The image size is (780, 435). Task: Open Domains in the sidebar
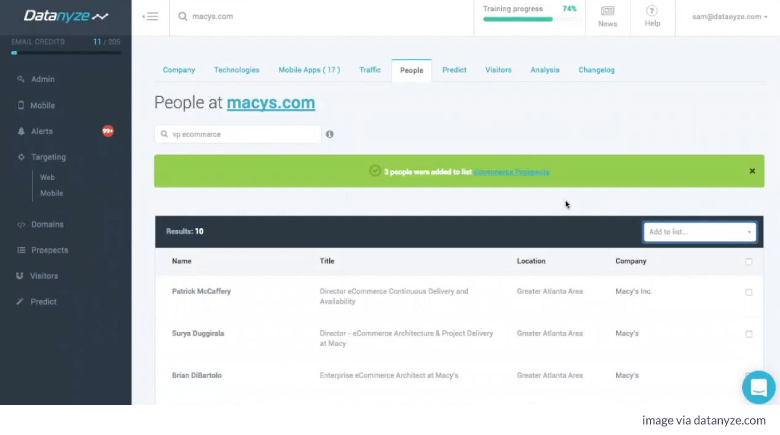coord(47,224)
